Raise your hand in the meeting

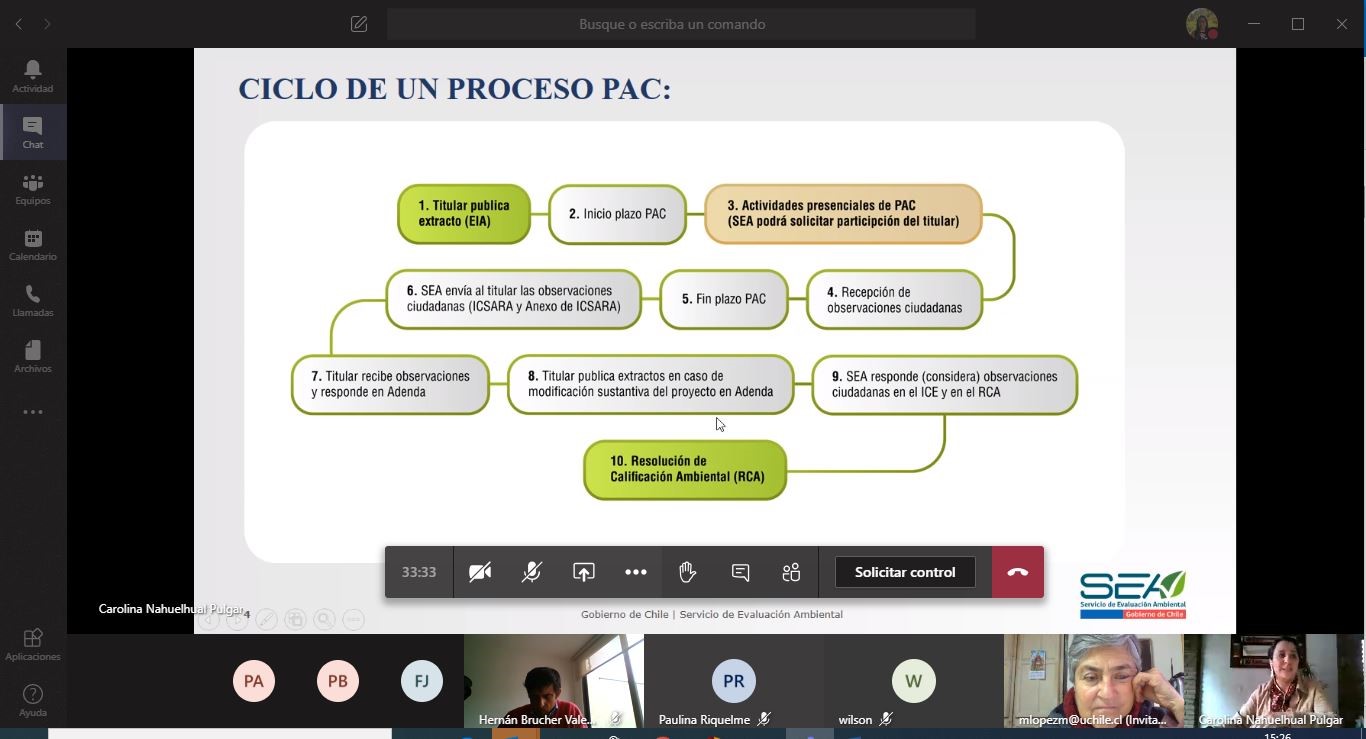(x=687, y=572)
